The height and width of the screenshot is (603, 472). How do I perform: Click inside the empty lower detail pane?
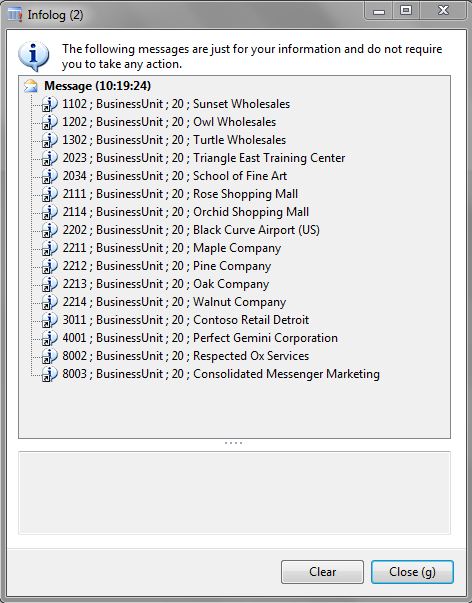tap(234, 493)
